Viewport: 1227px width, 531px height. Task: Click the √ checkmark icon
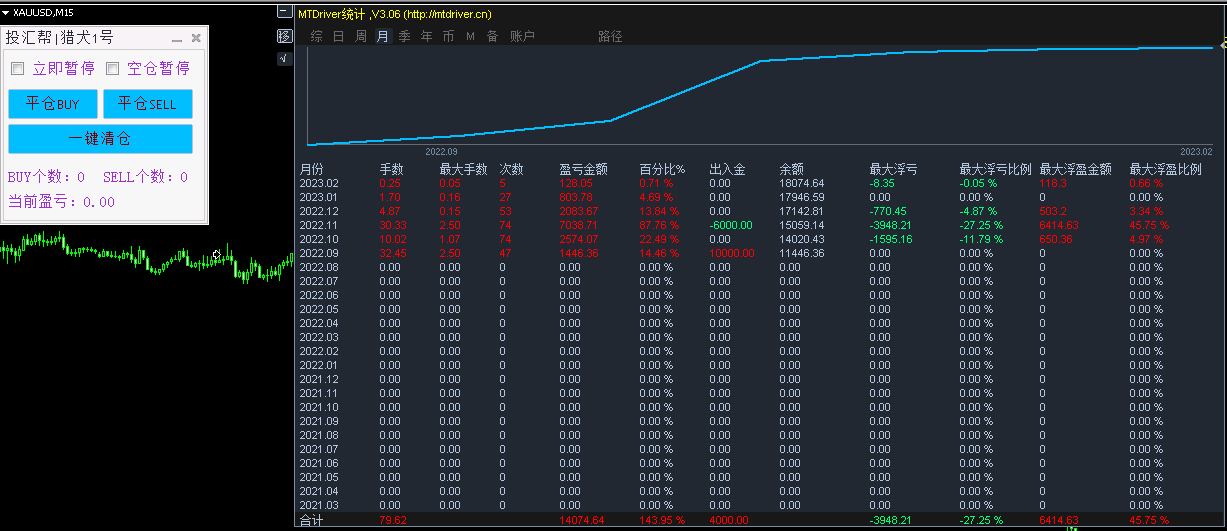[x=285, y=59]
